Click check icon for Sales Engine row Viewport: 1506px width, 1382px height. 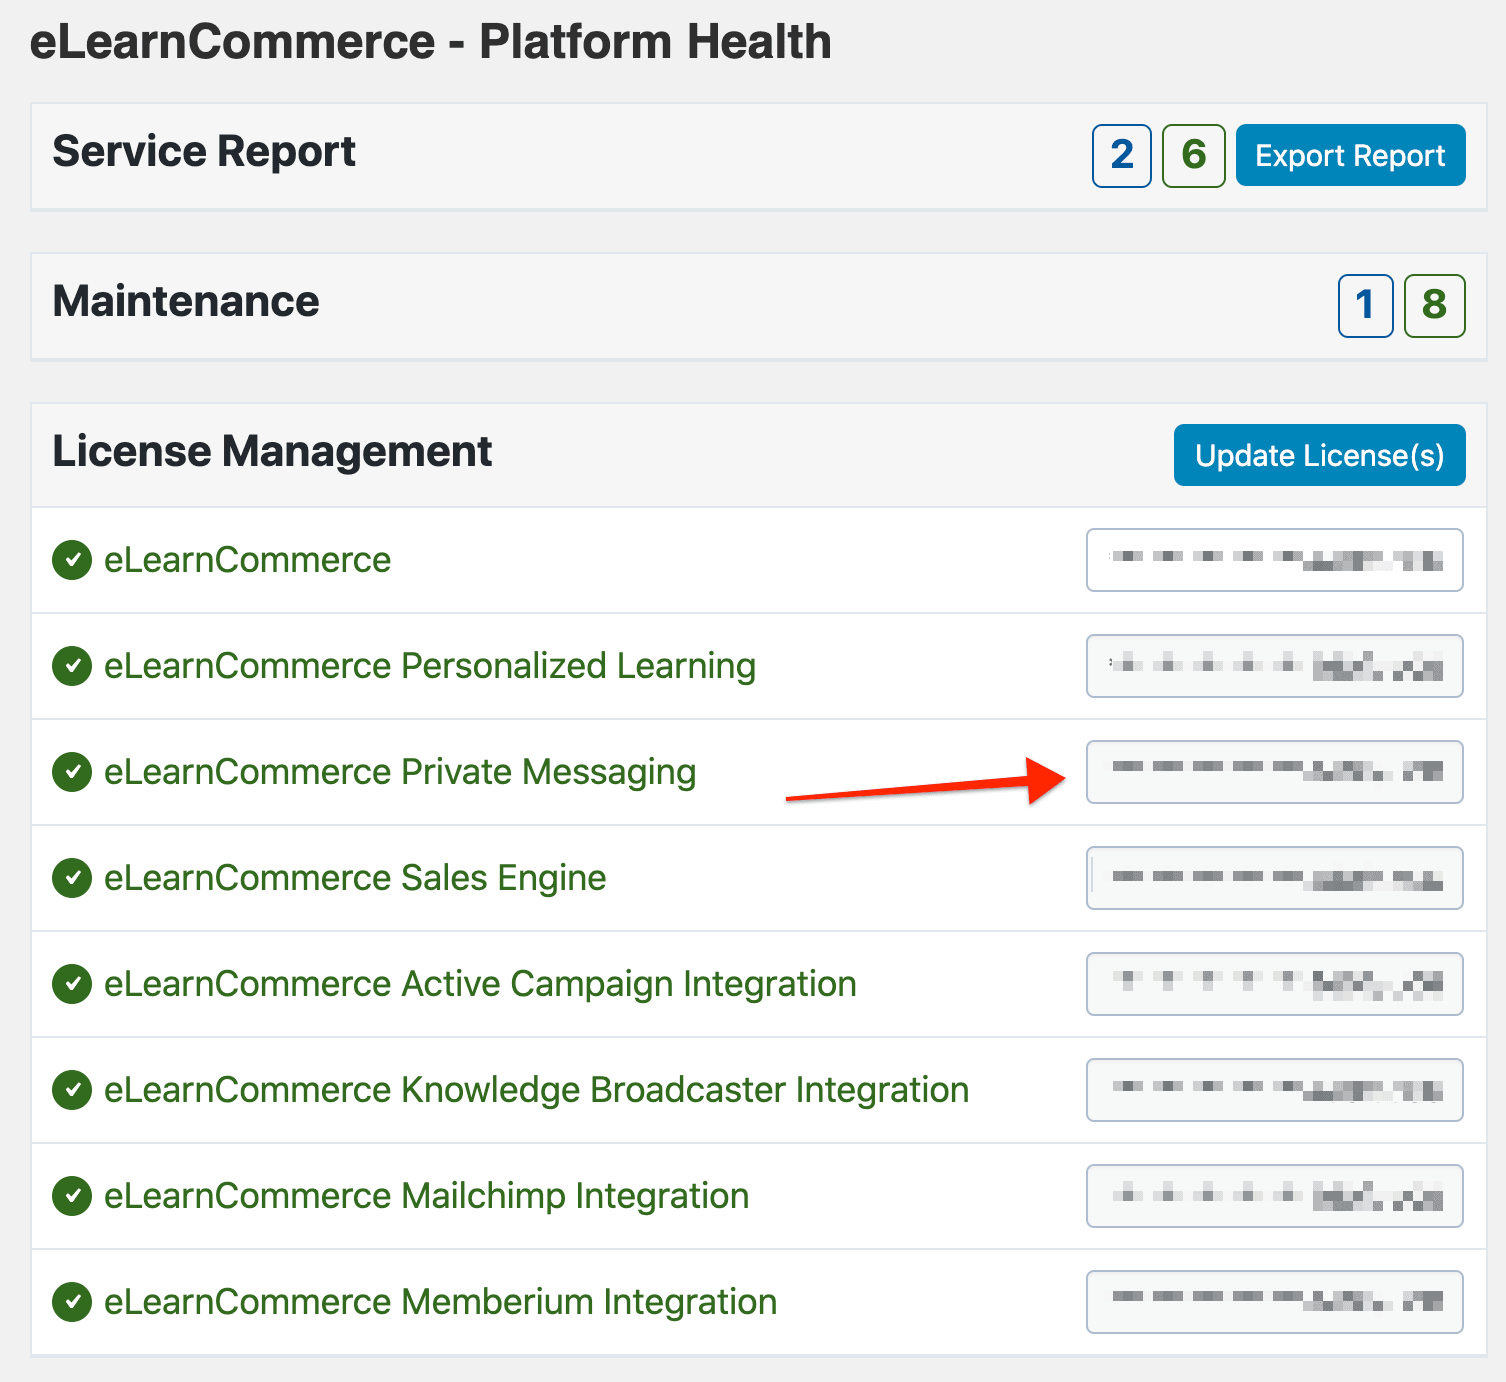click(72, 878)
